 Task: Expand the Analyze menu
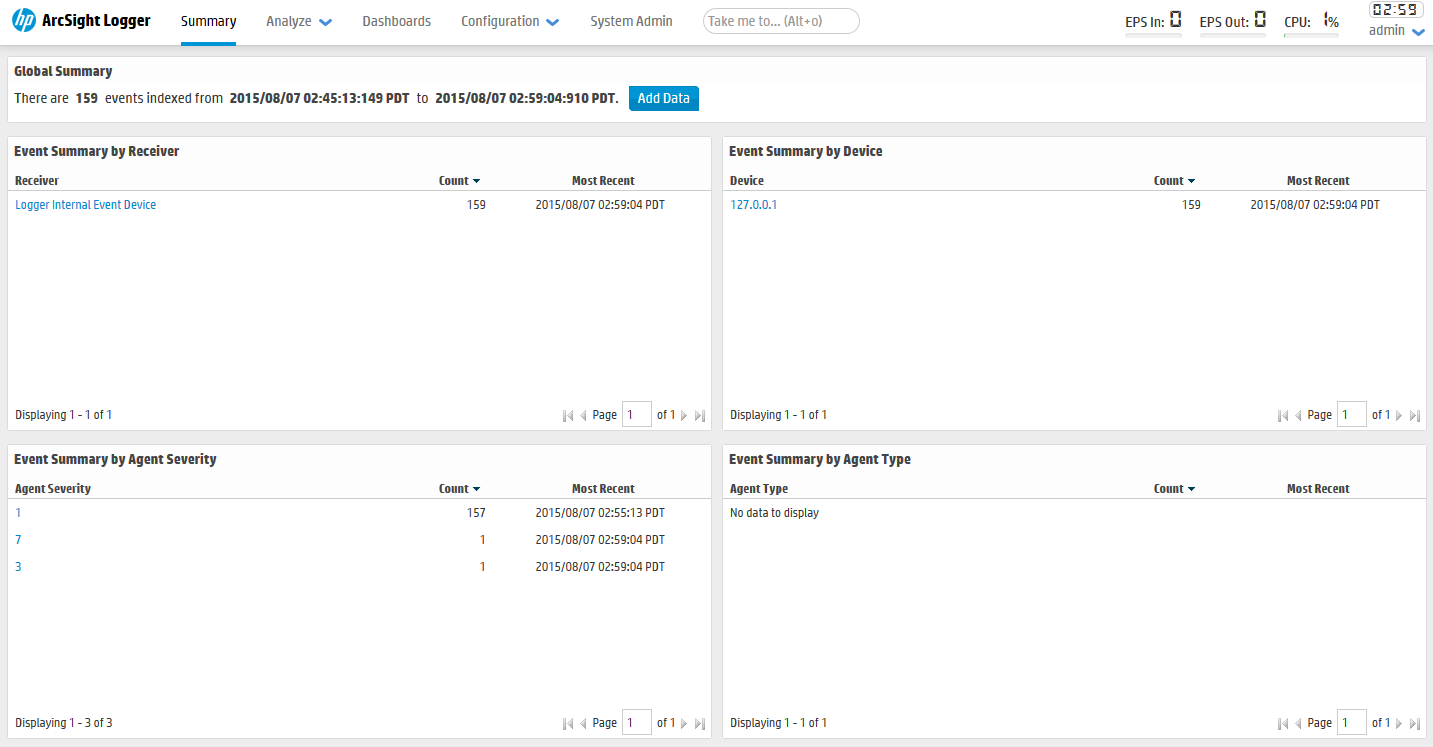click(299, 21)
